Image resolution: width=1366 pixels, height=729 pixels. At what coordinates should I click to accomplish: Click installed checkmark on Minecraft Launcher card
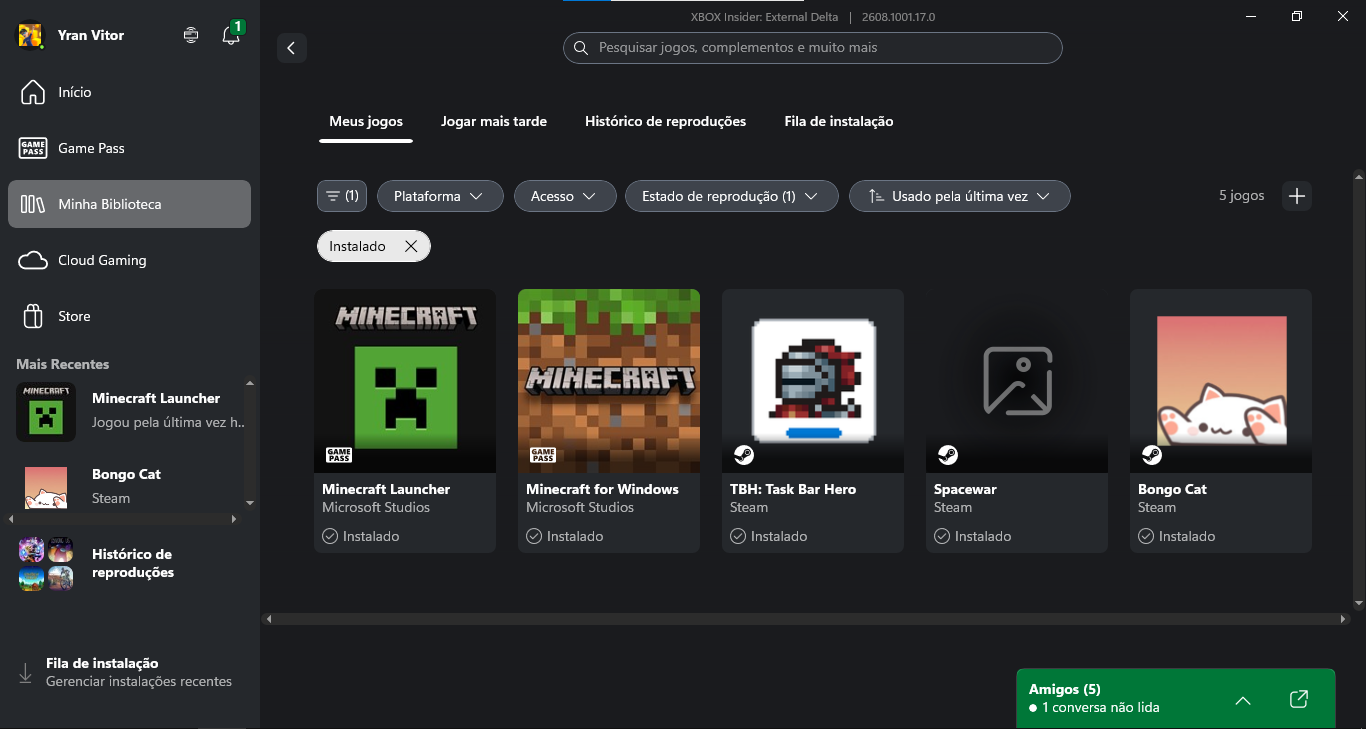coord(330,536)
